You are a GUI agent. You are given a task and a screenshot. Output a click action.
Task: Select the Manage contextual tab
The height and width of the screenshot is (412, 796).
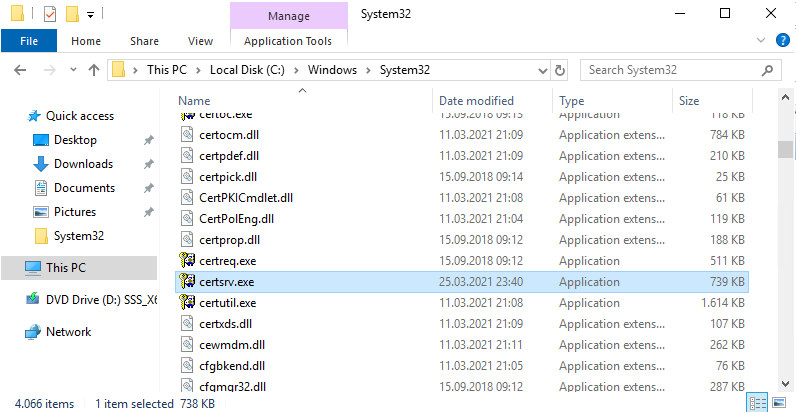point(289,16)
